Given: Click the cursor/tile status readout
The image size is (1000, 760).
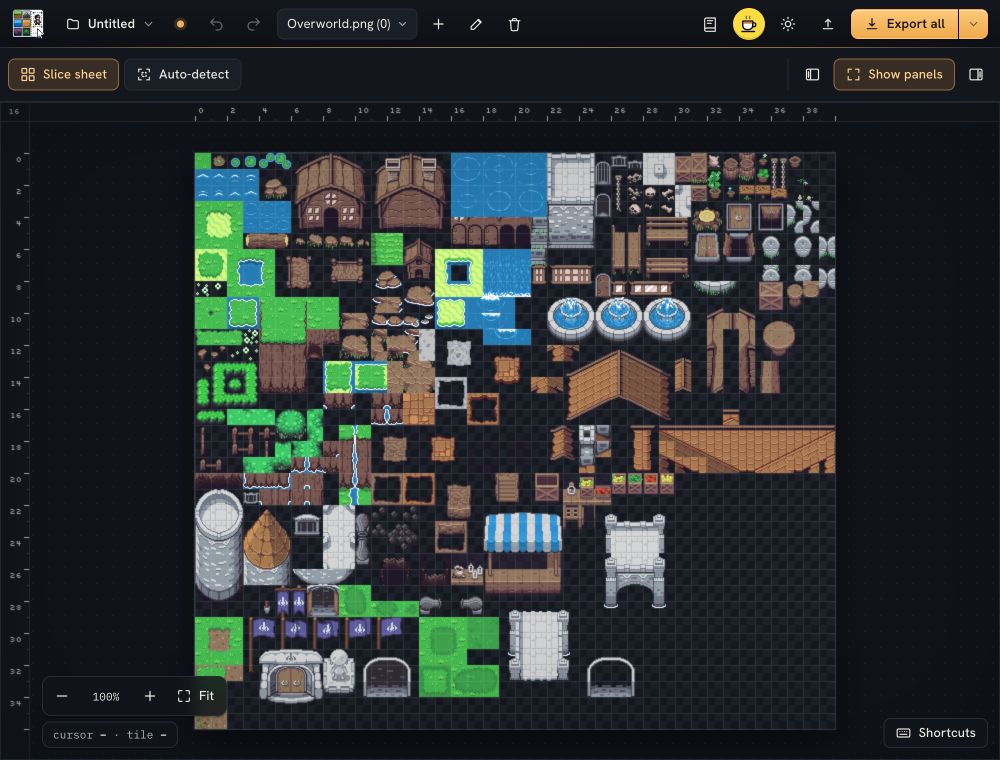Looking at the screenshot, I should click(x=110, y=734).
